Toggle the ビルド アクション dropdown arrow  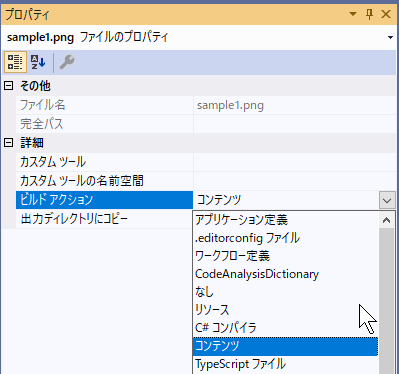(x=387, y=200)
